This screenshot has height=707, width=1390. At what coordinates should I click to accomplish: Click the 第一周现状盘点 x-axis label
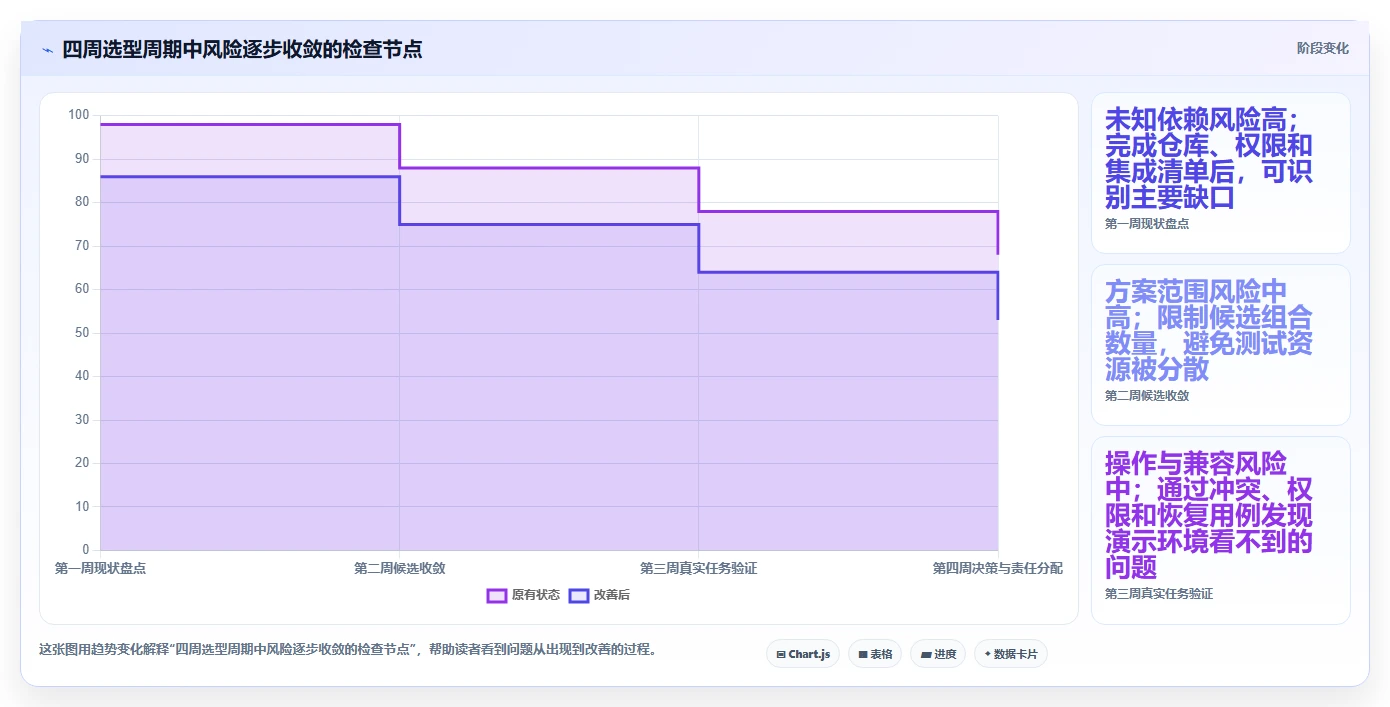(100, 568)
